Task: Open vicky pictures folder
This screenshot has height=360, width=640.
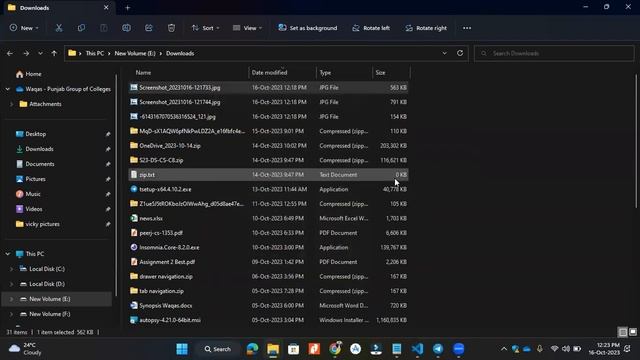Action: (x=38, y=224)
